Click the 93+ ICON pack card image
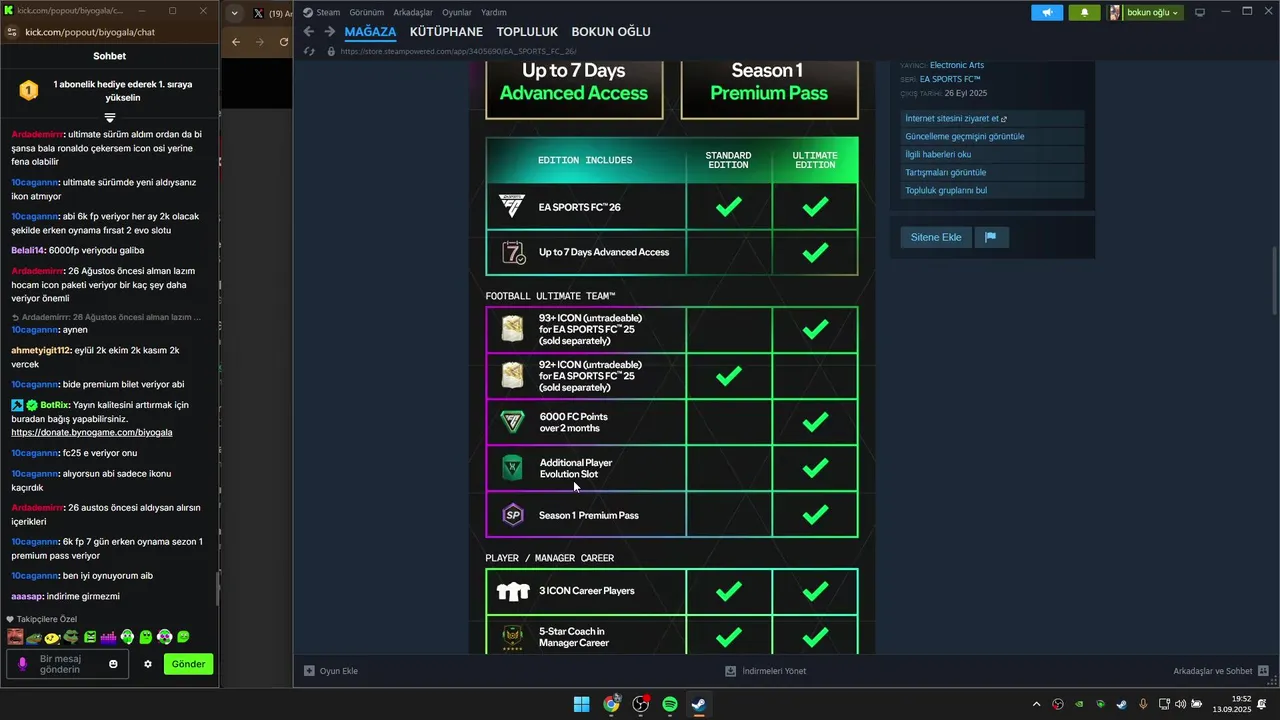The image size is (1280, 720). pos(512,329)
